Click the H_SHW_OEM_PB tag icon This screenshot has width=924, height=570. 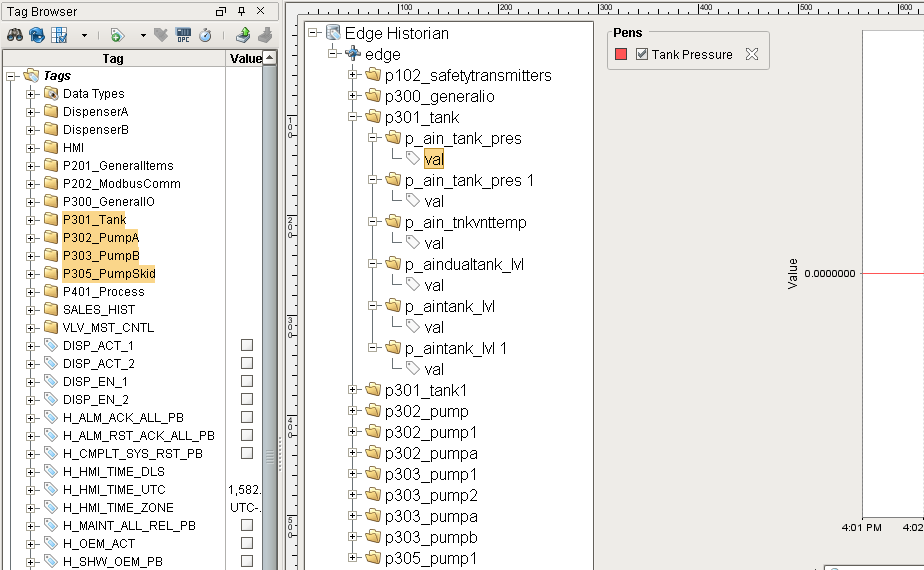[x=51, y=561]
